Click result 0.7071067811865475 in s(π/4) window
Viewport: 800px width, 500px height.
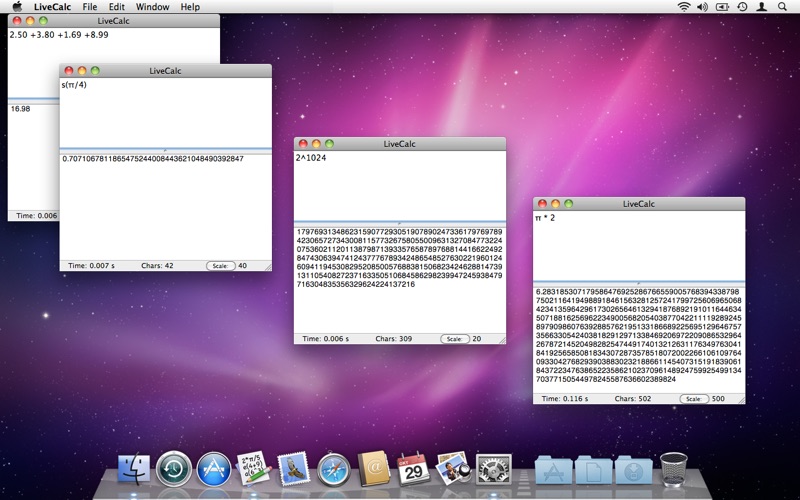(x=153, y=159)
